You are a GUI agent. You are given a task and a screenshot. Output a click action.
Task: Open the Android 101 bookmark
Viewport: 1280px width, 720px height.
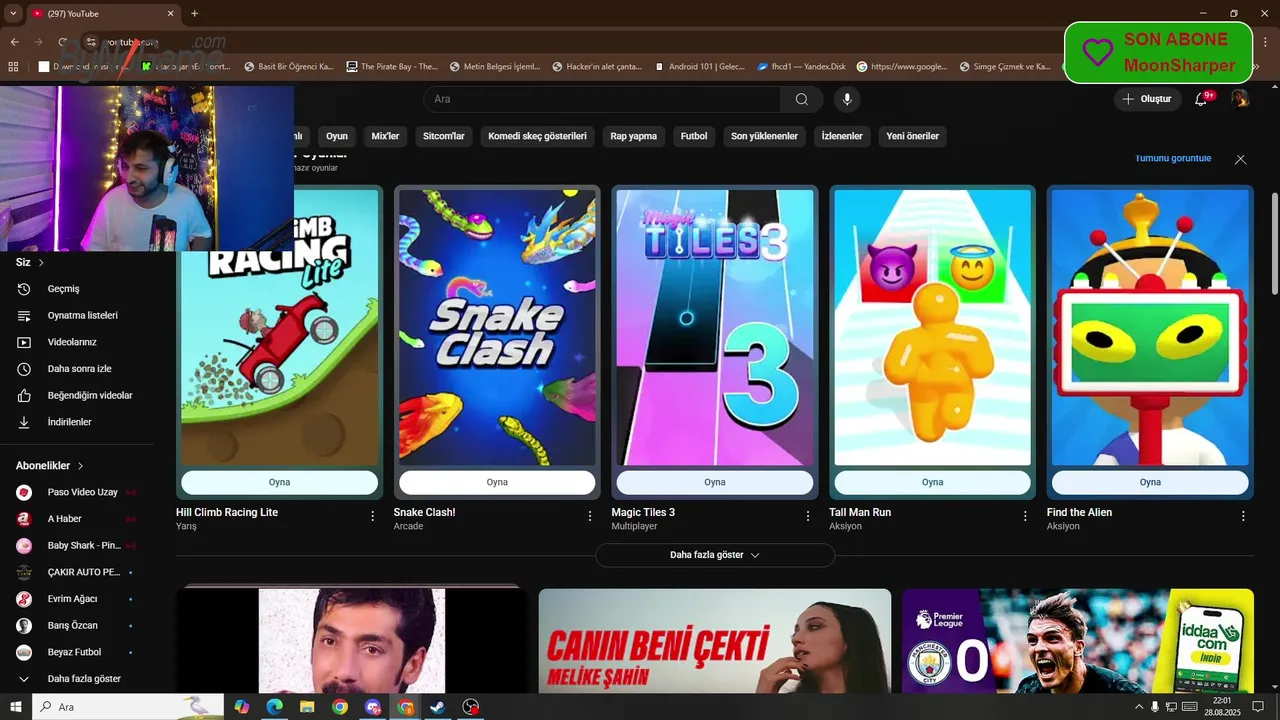[x=699, y=67]
